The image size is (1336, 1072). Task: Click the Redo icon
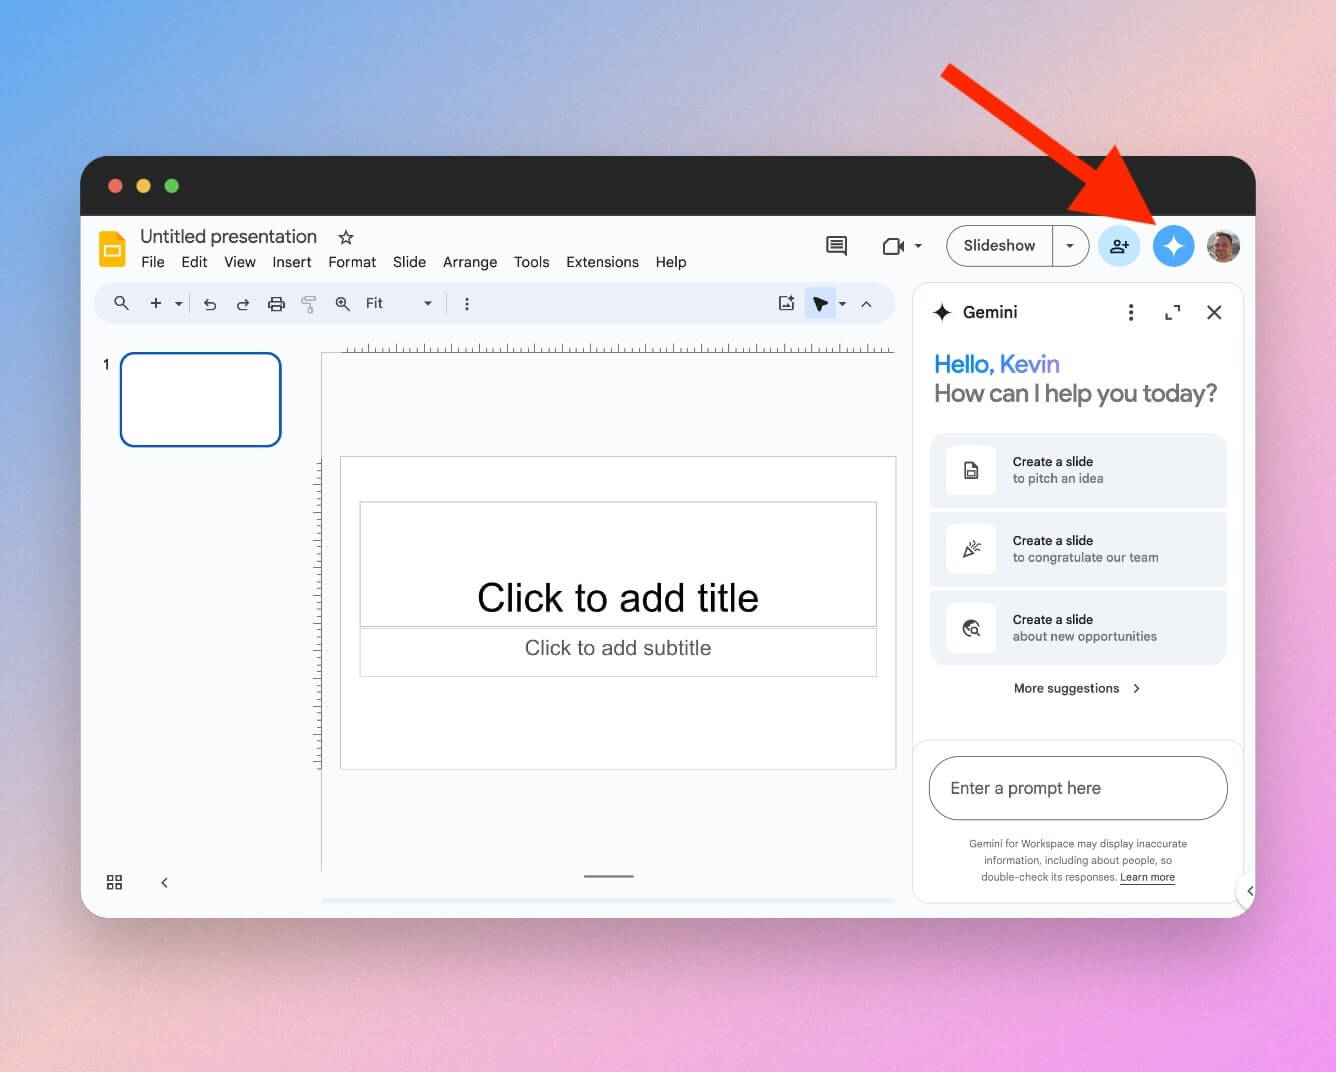click(243, 303)
